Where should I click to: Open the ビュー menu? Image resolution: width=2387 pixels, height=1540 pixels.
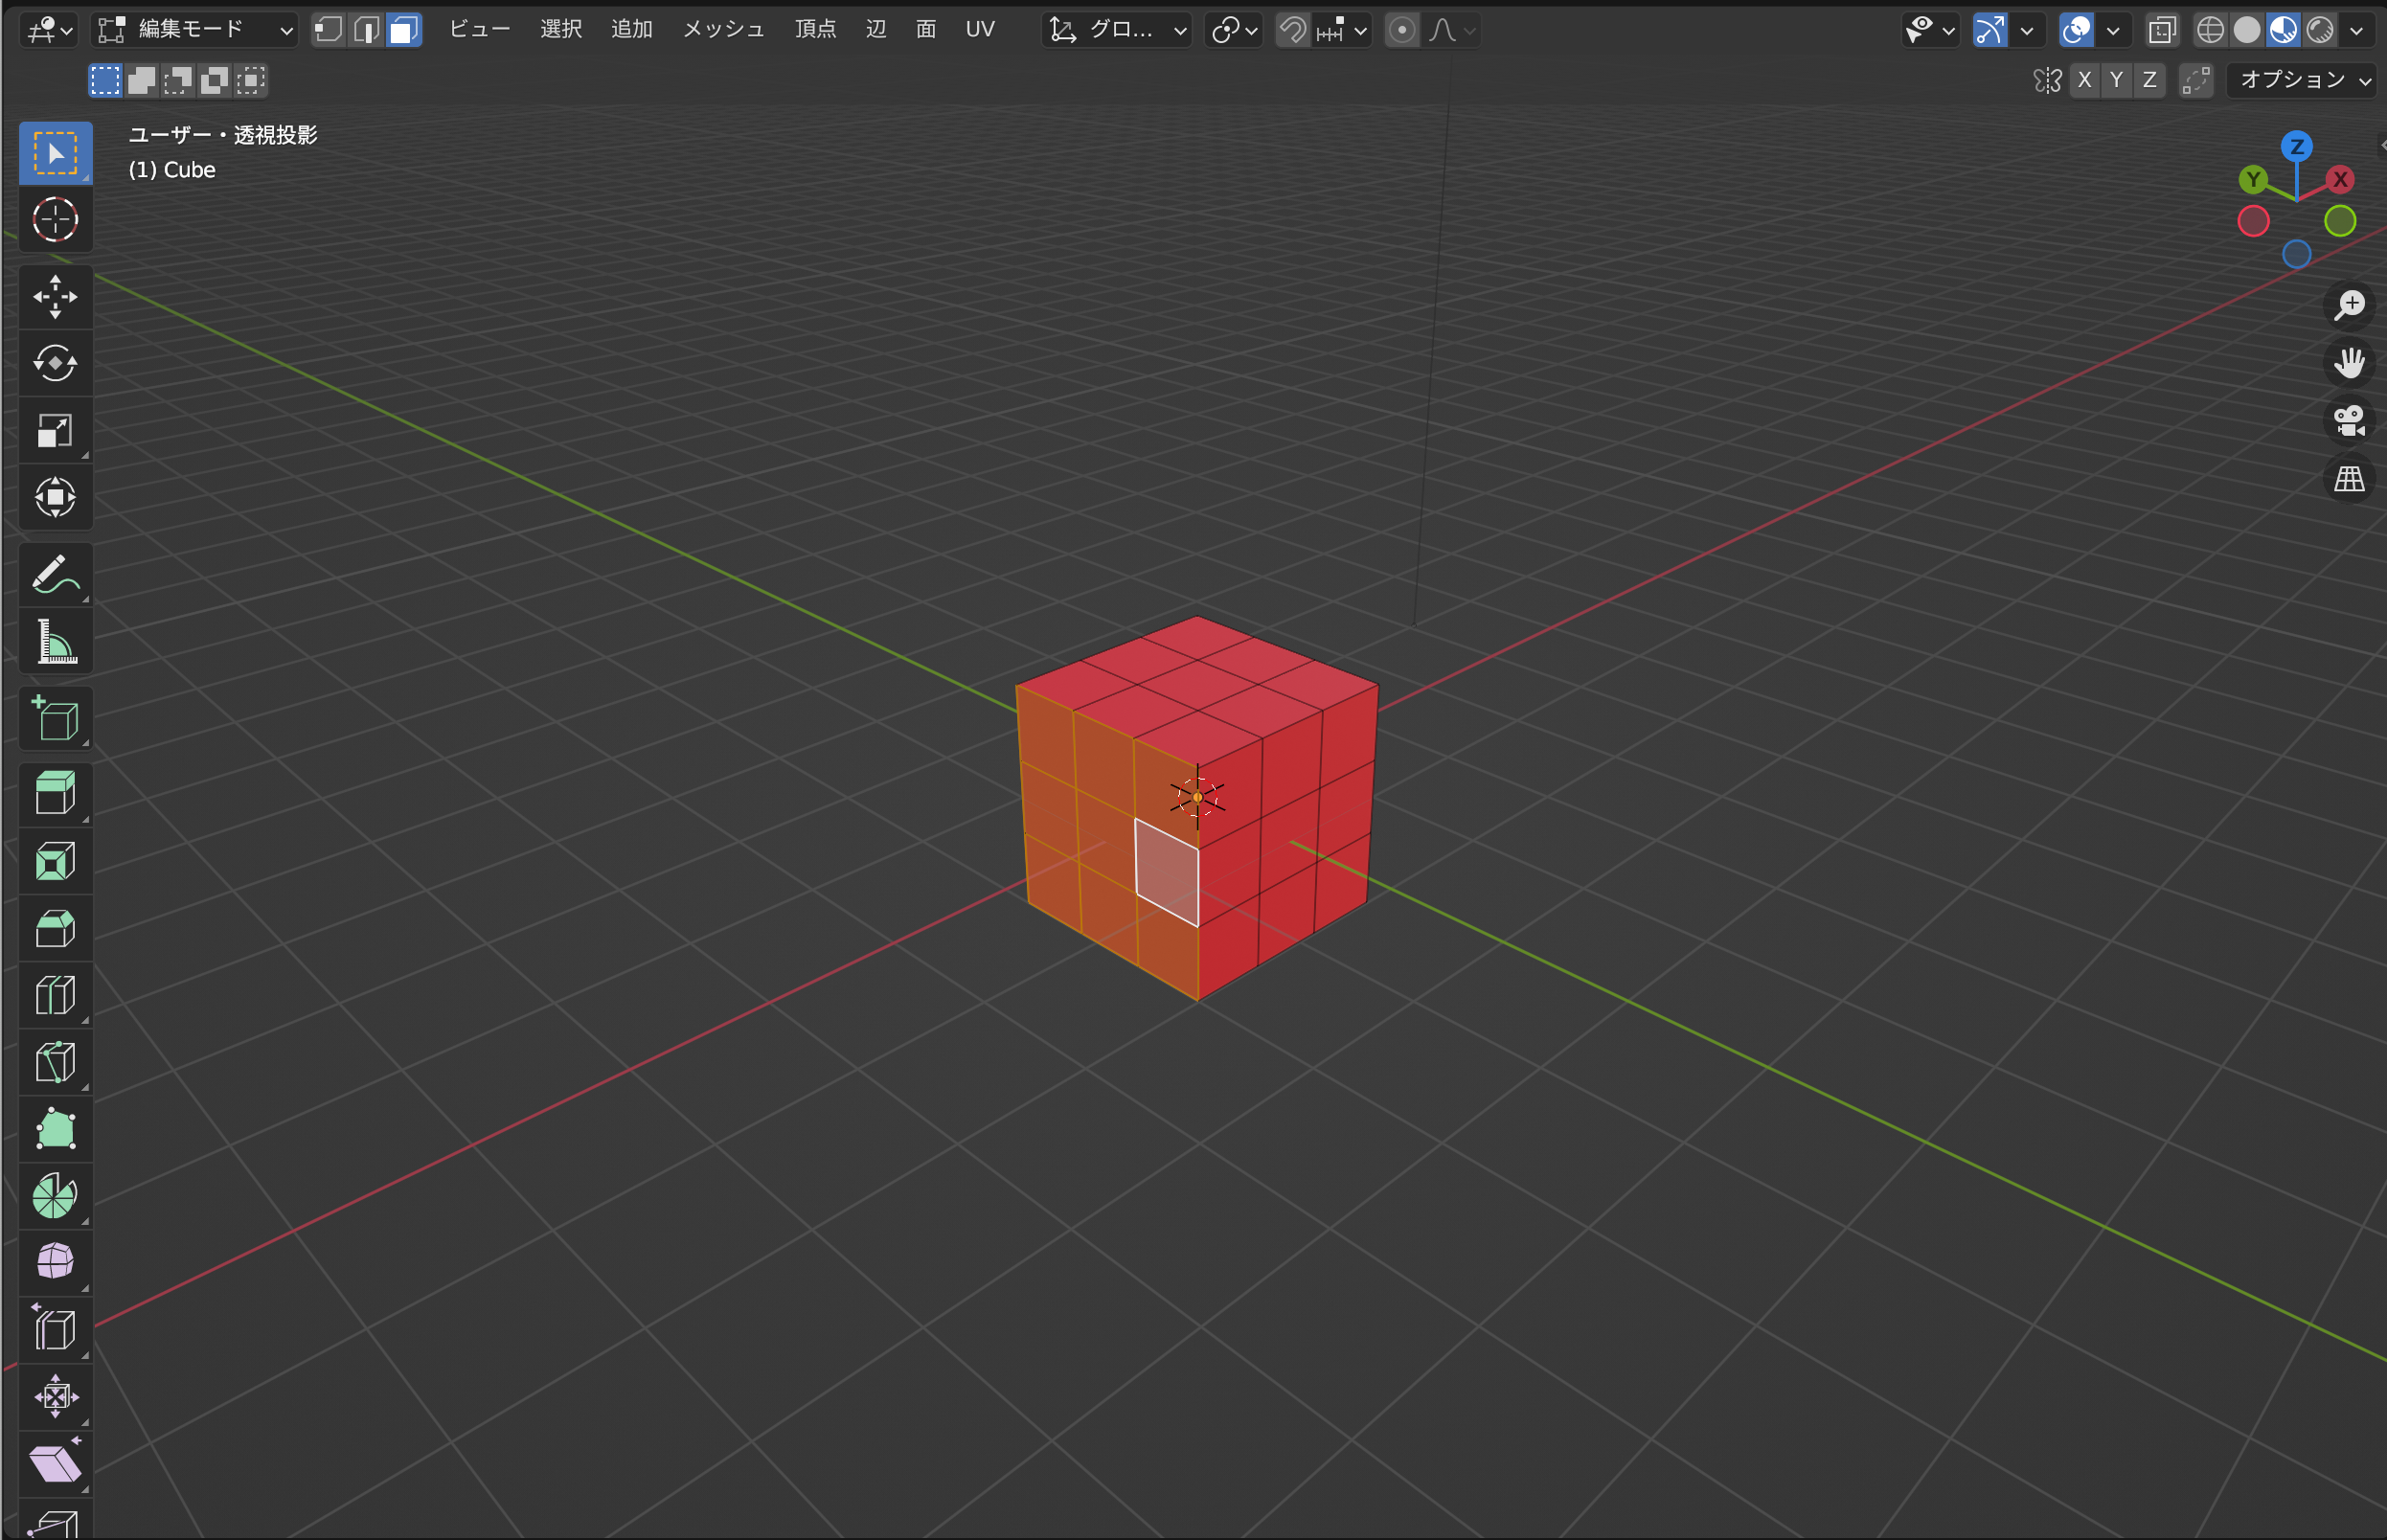click(x=479, y=30)
